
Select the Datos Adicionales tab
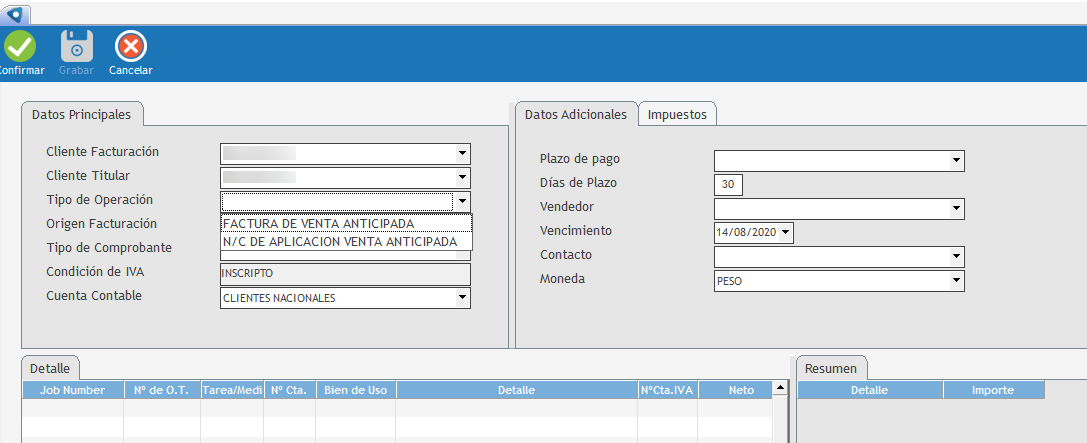pos(576,115)
